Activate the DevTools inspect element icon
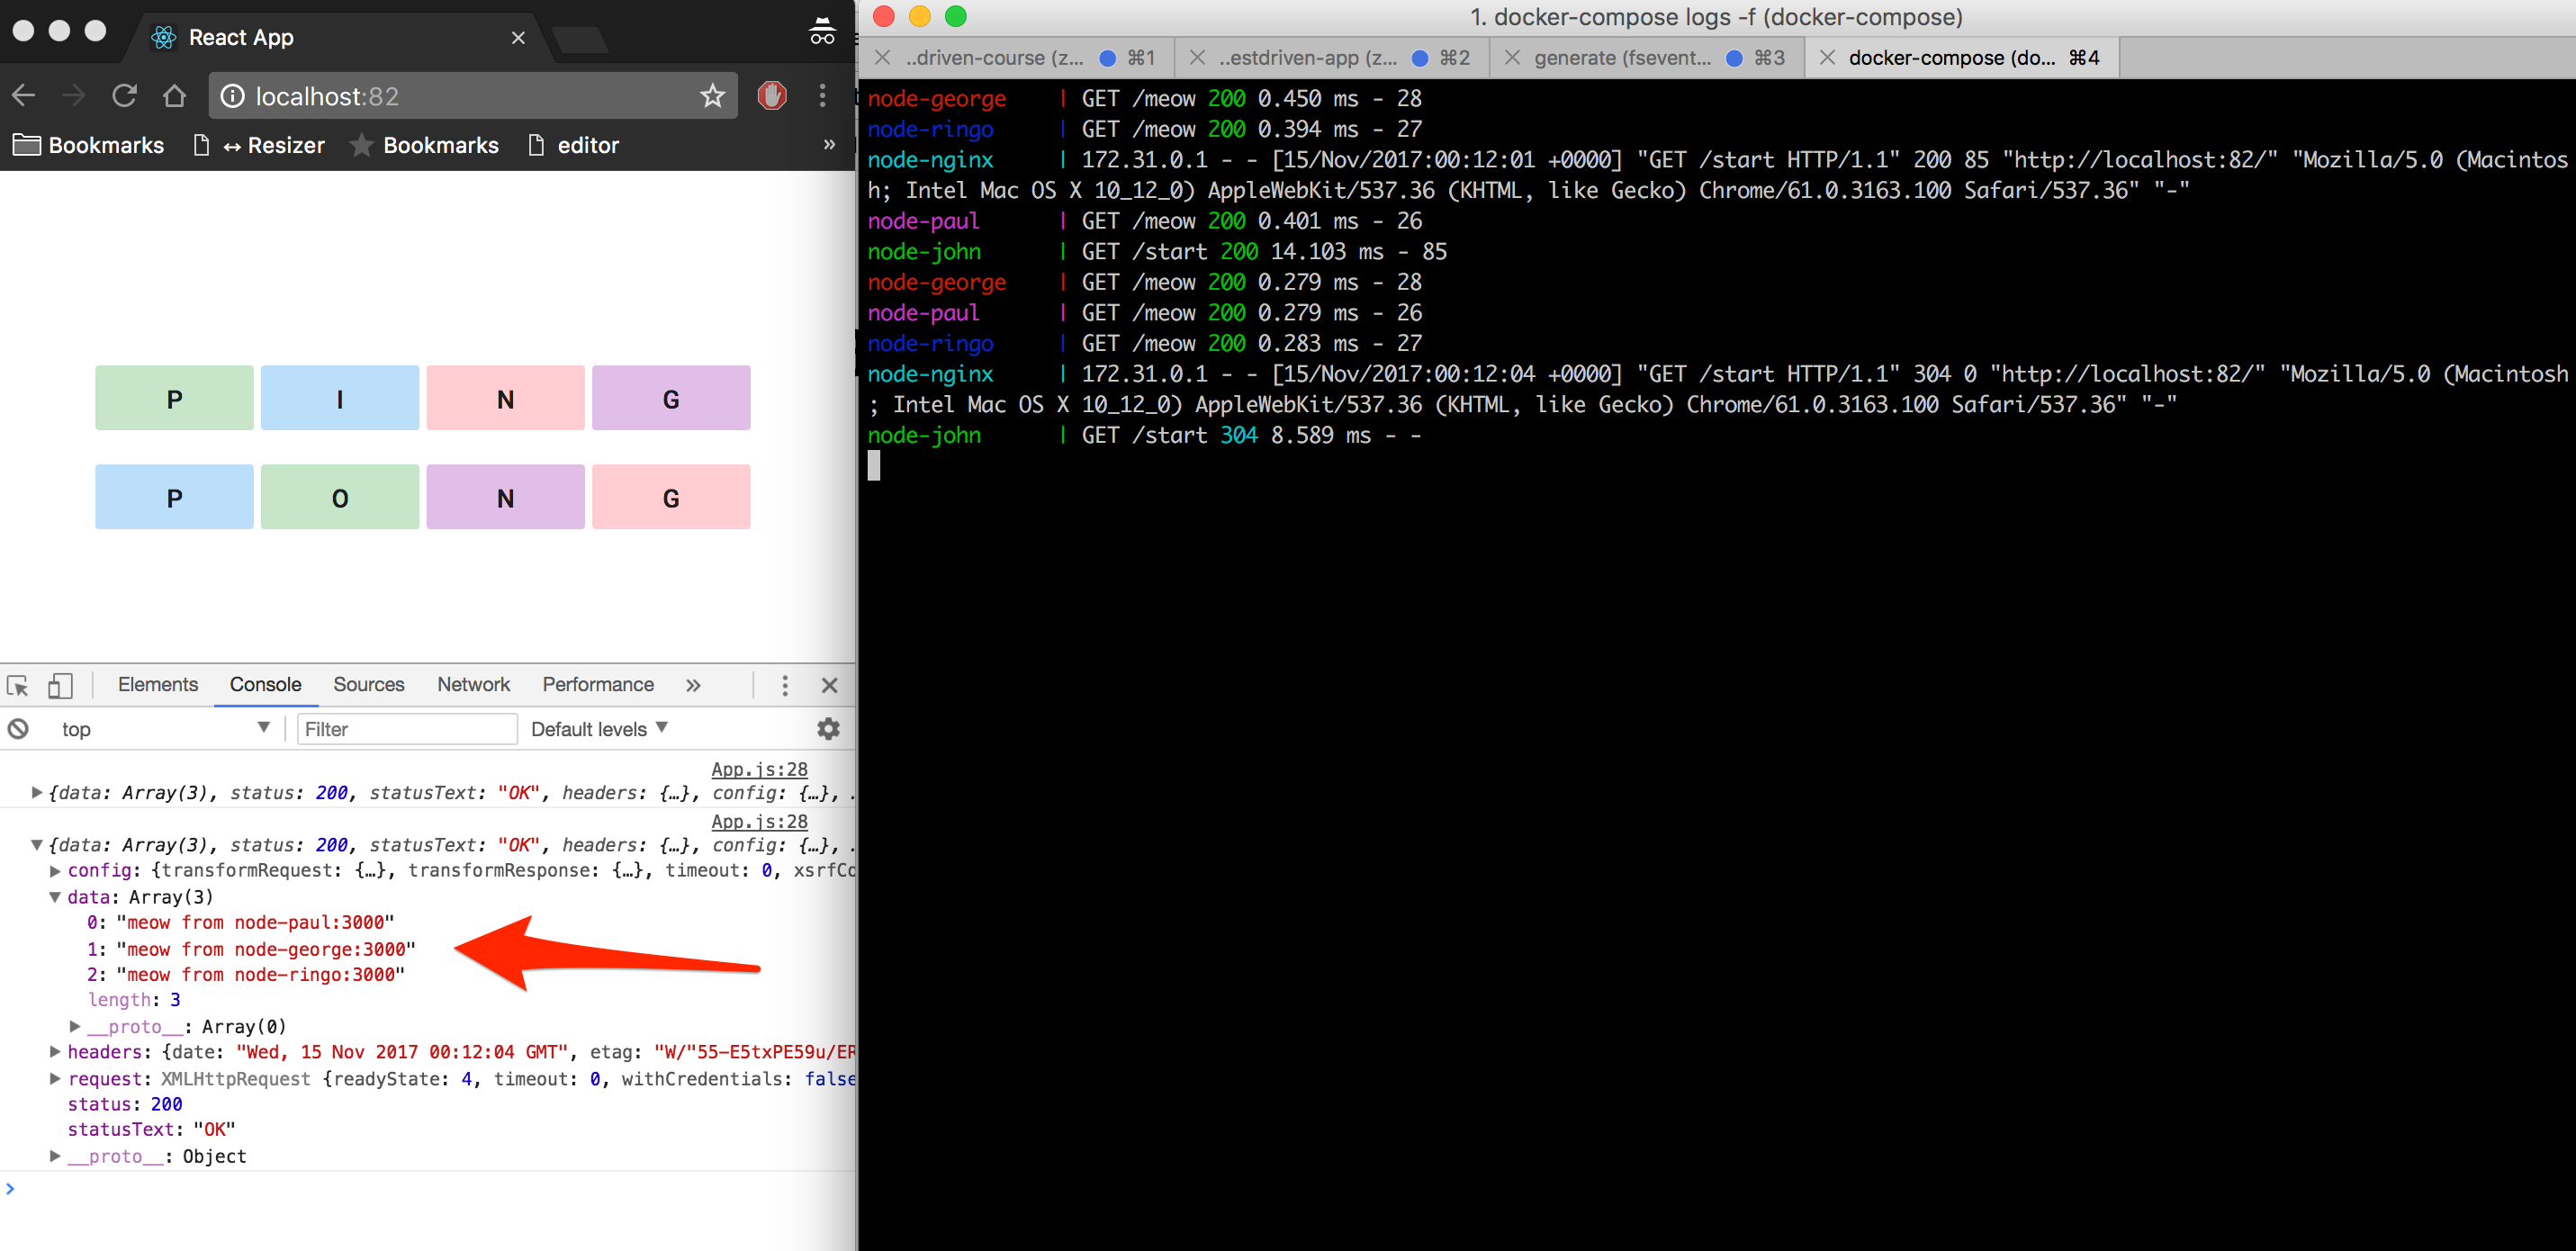Image resolution: width=2576 pixels, height=1251 pixels. [18, 685]
